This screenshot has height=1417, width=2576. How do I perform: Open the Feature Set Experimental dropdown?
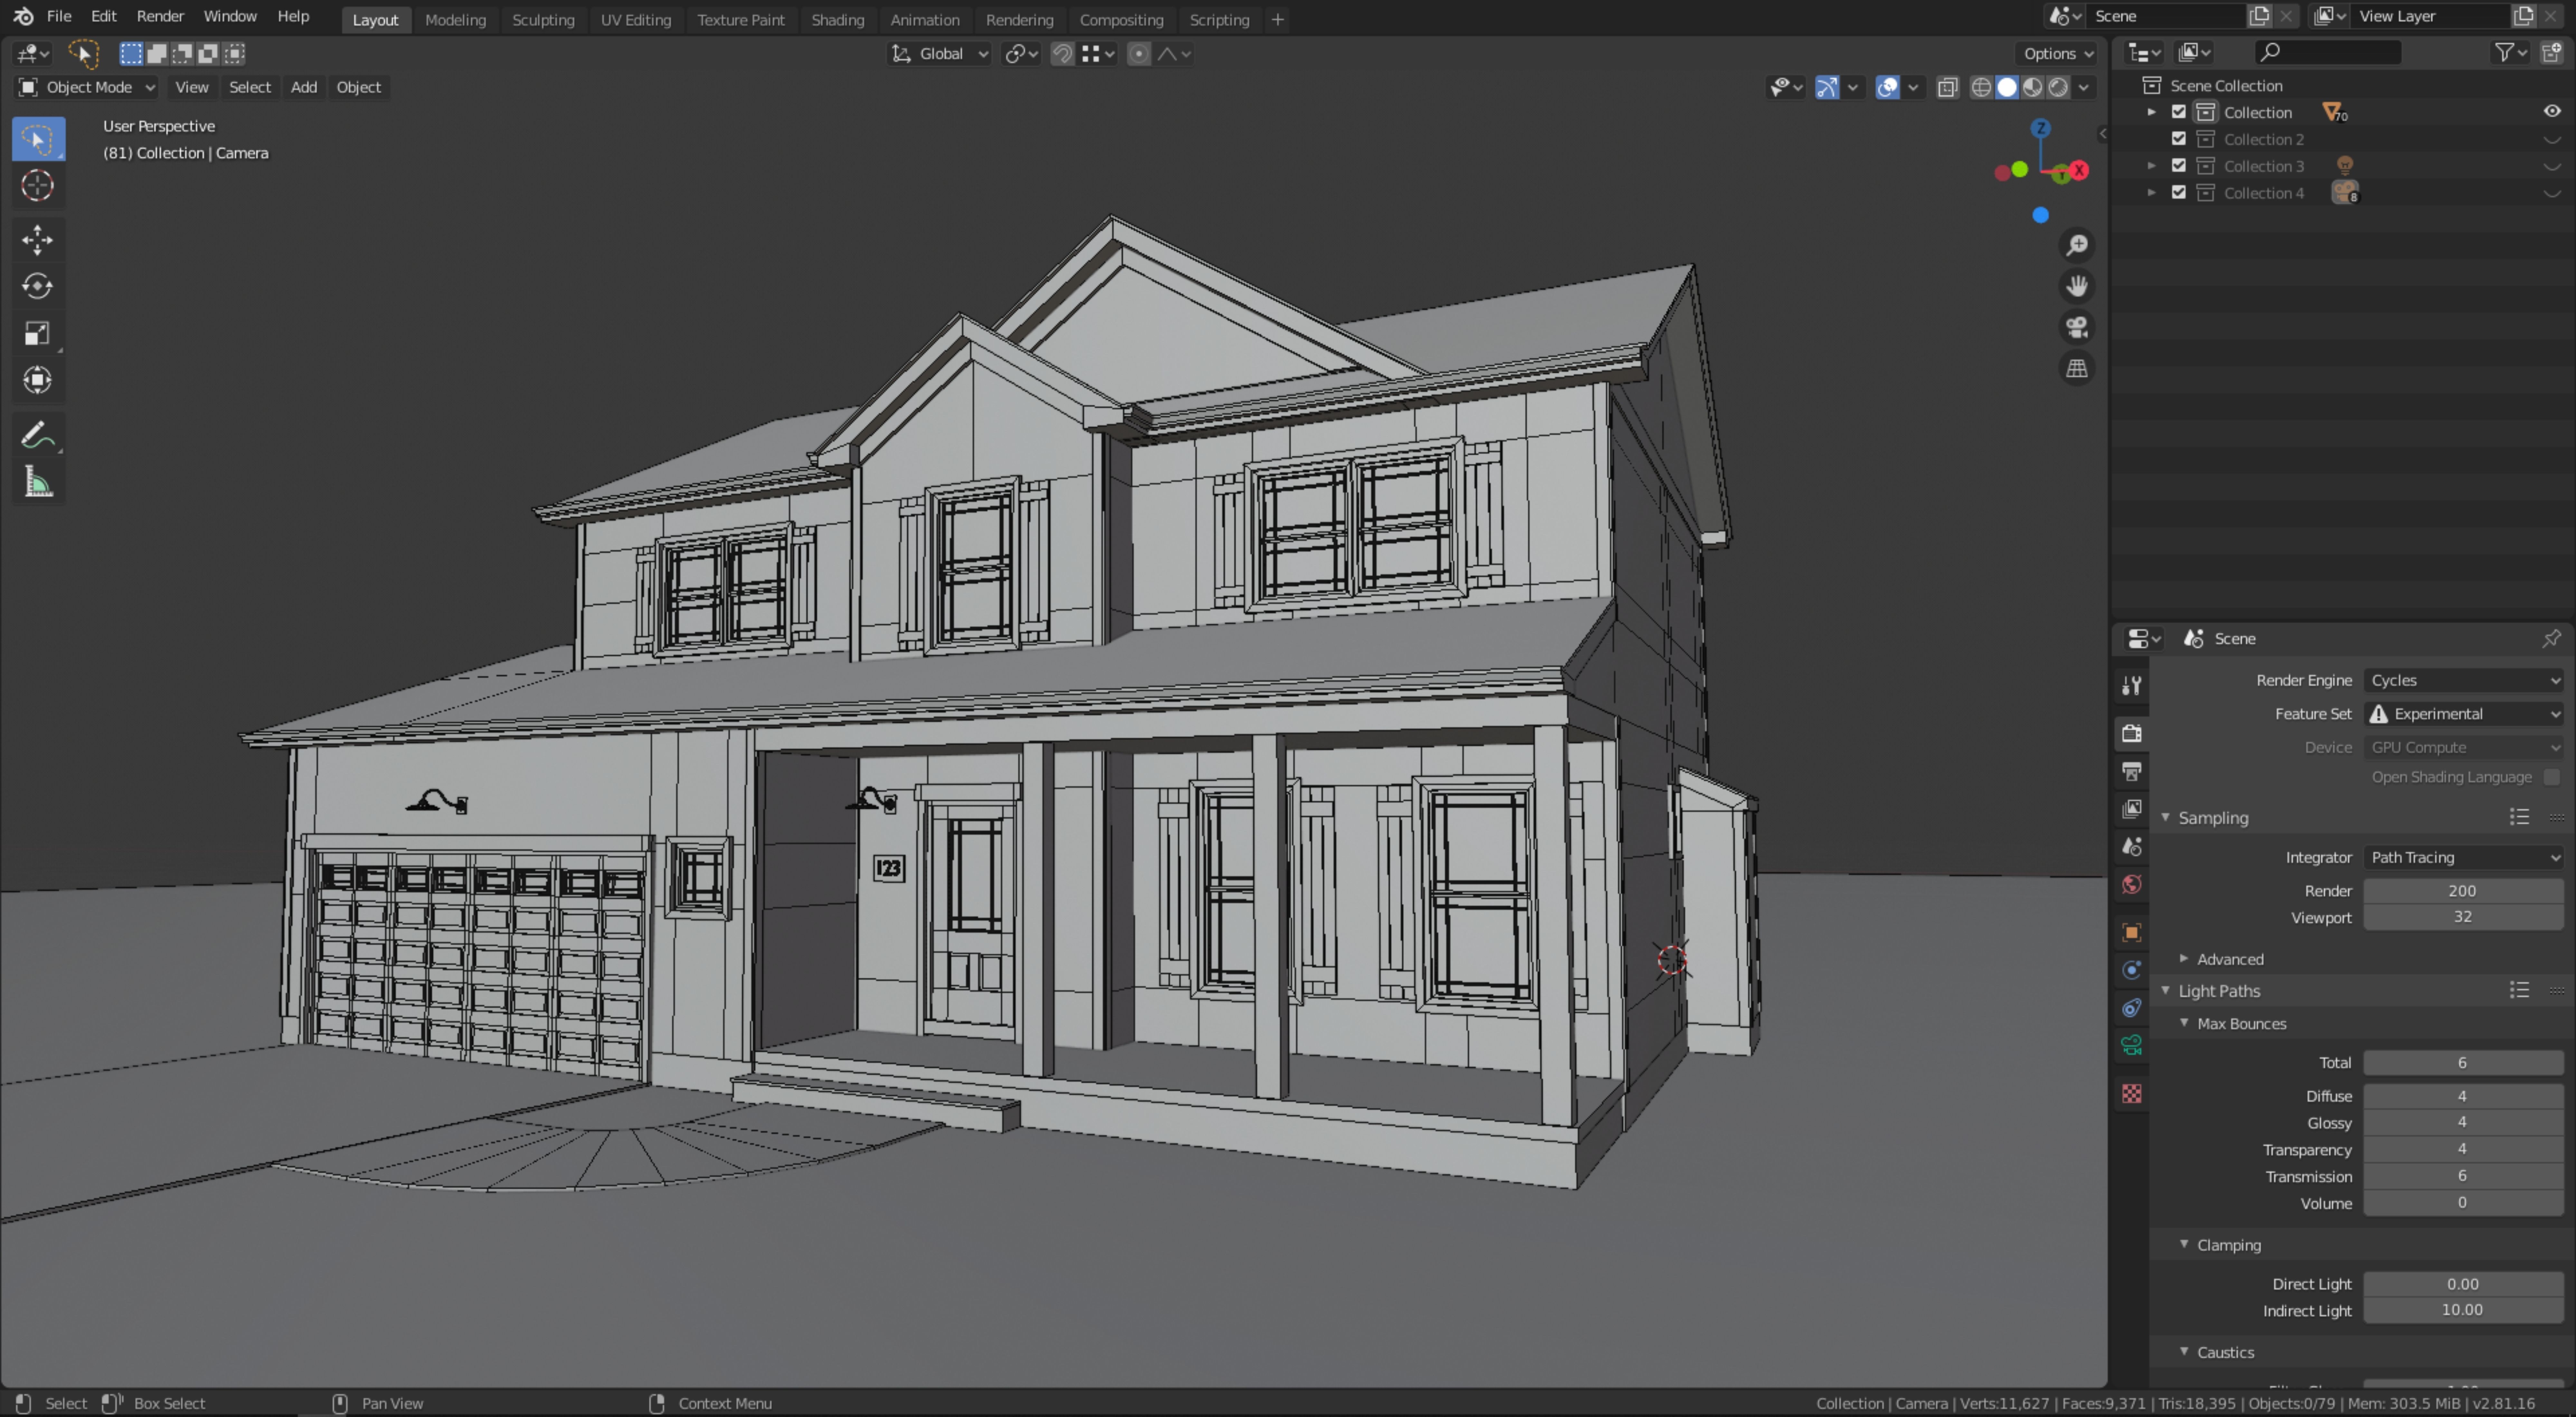click(2463, 714)
